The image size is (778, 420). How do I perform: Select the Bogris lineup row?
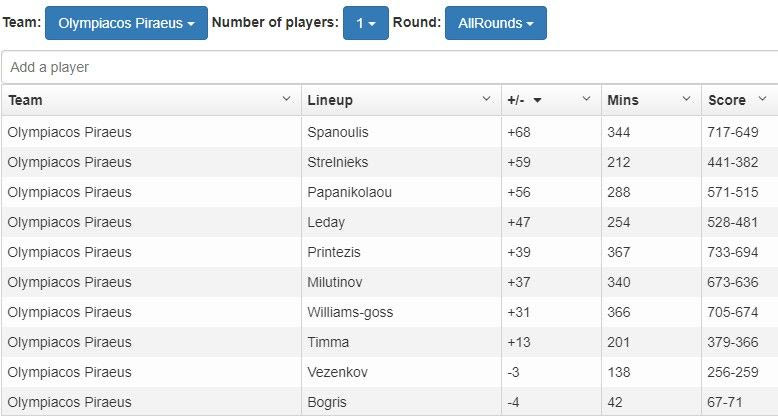point(327,402)
